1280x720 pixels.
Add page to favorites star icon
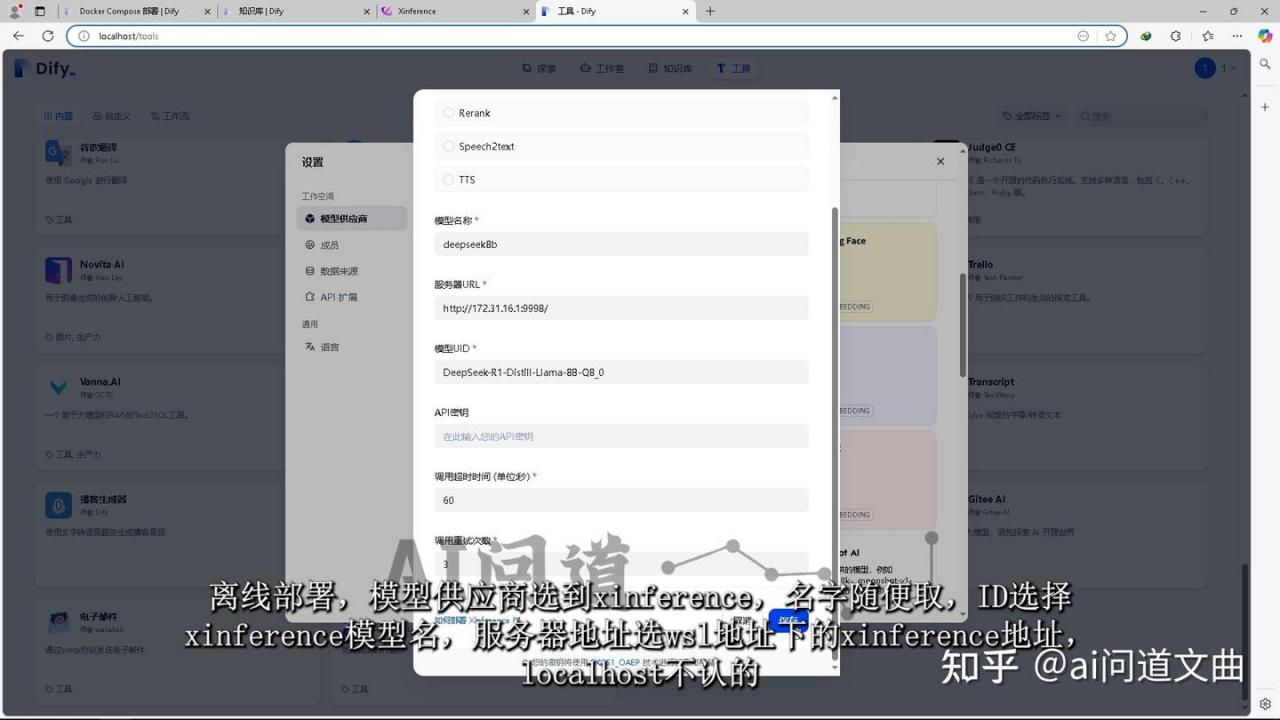click(1110, 36)
